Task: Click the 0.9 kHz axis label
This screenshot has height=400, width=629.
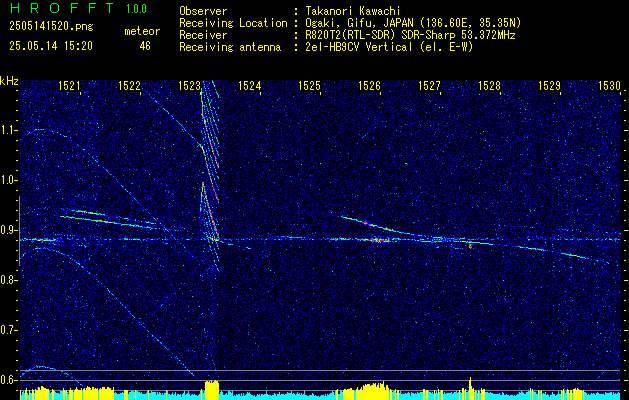Action: click(x=8, y=230)
